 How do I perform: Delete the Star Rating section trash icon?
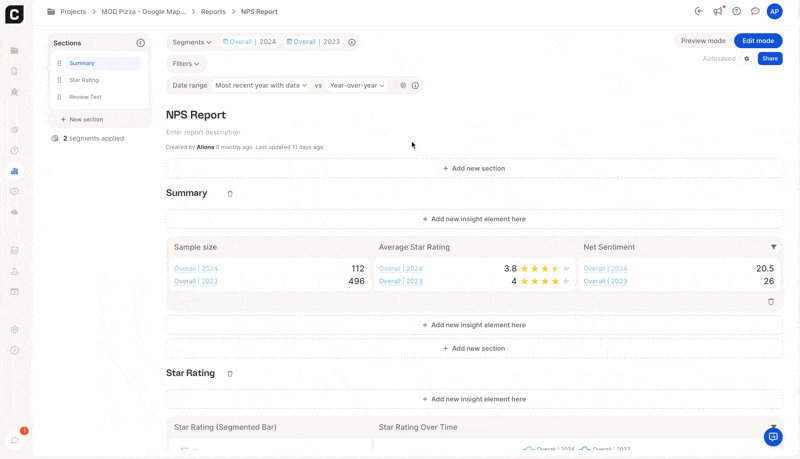[230, 374]
